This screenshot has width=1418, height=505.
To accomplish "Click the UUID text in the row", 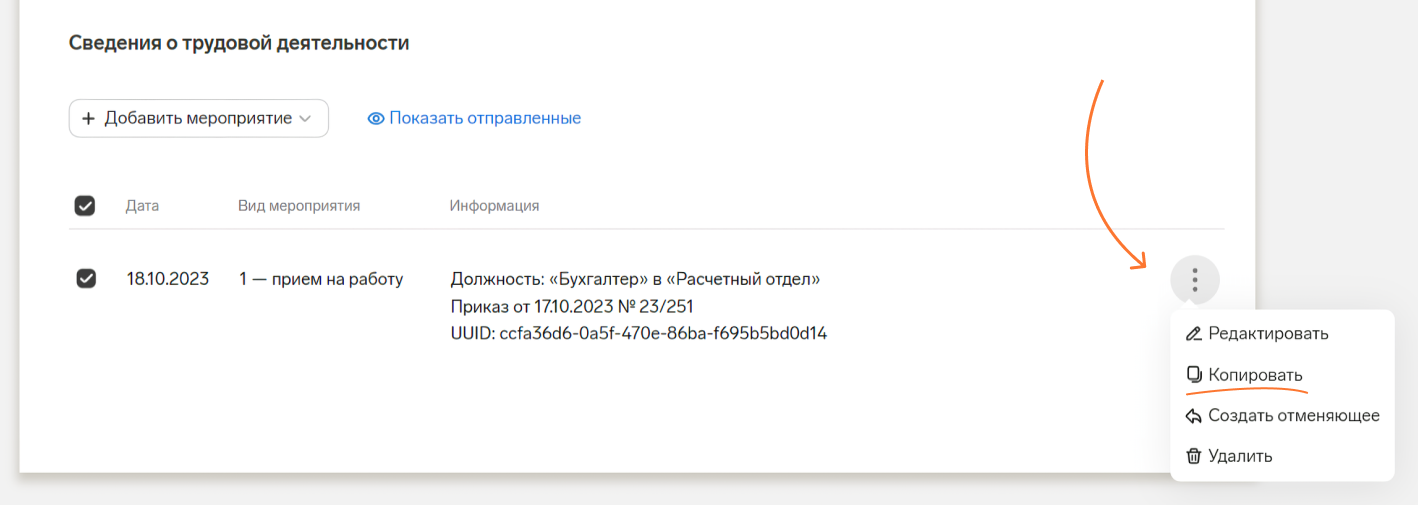I will pyautogui.click(x=639, y=333).
